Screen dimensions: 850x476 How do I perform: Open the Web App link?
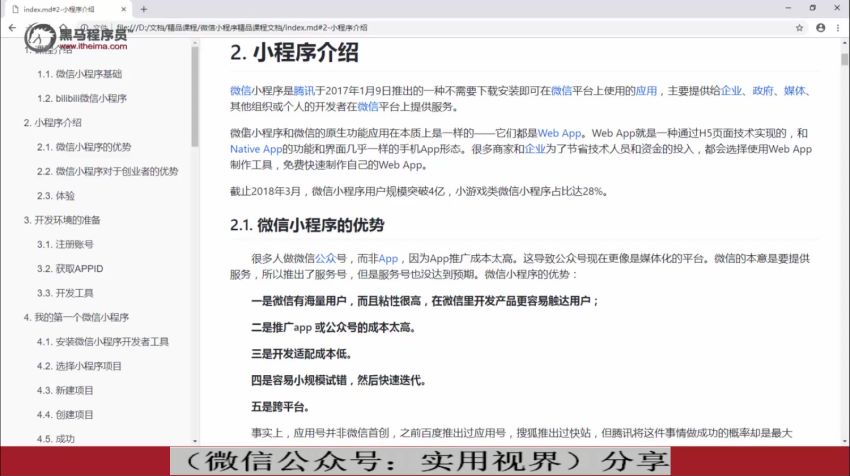tap(559, 133)
